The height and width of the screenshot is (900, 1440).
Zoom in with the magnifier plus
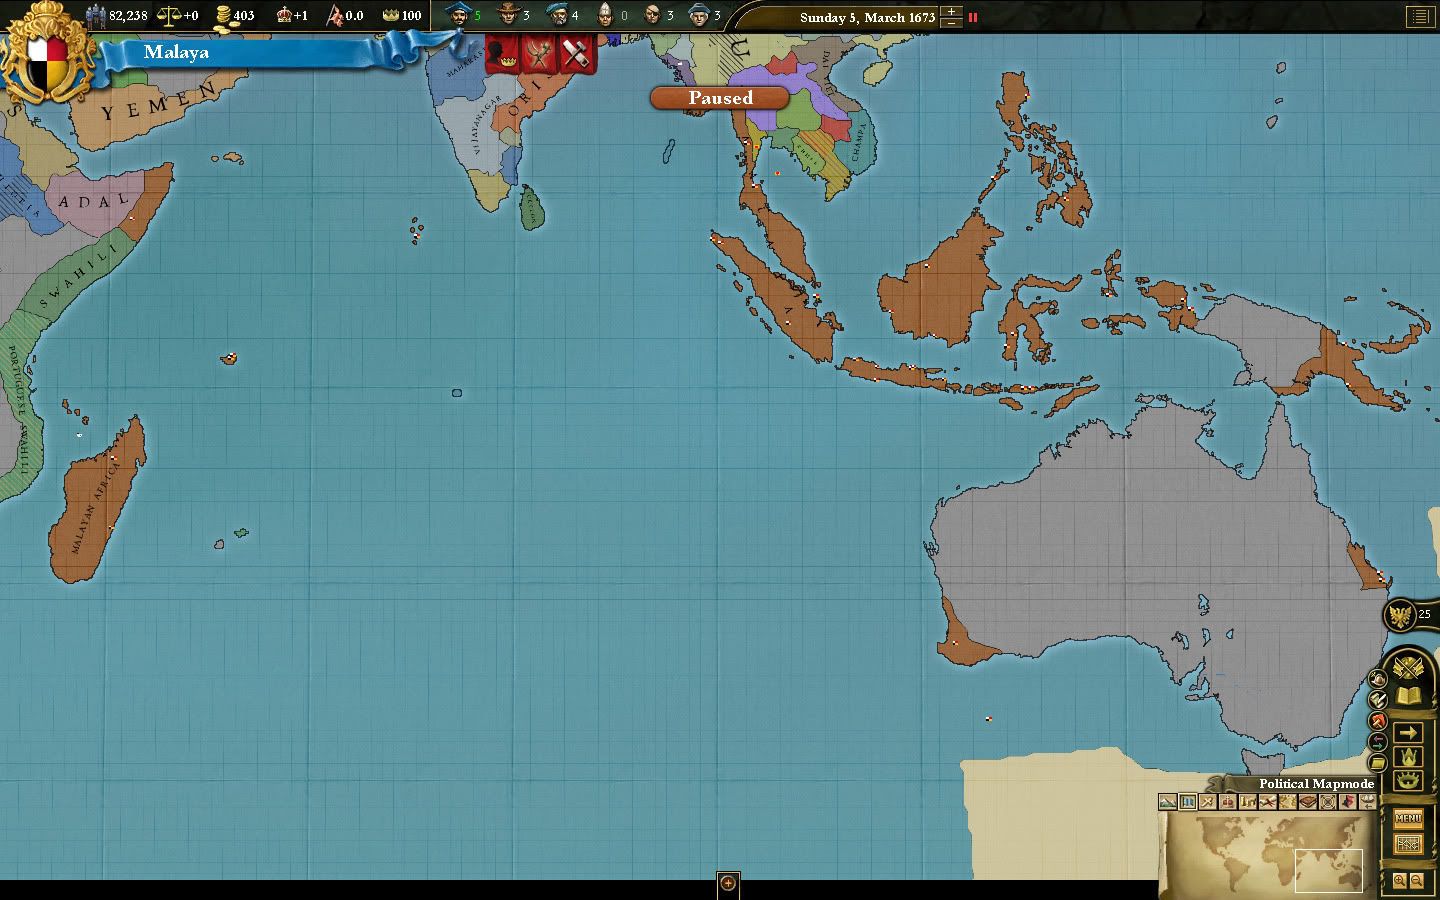coord(1399,881)
